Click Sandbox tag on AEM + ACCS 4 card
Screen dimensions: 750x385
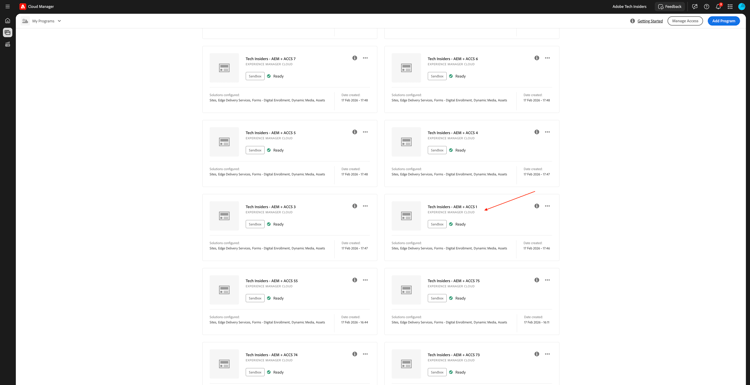click(437, 150)
